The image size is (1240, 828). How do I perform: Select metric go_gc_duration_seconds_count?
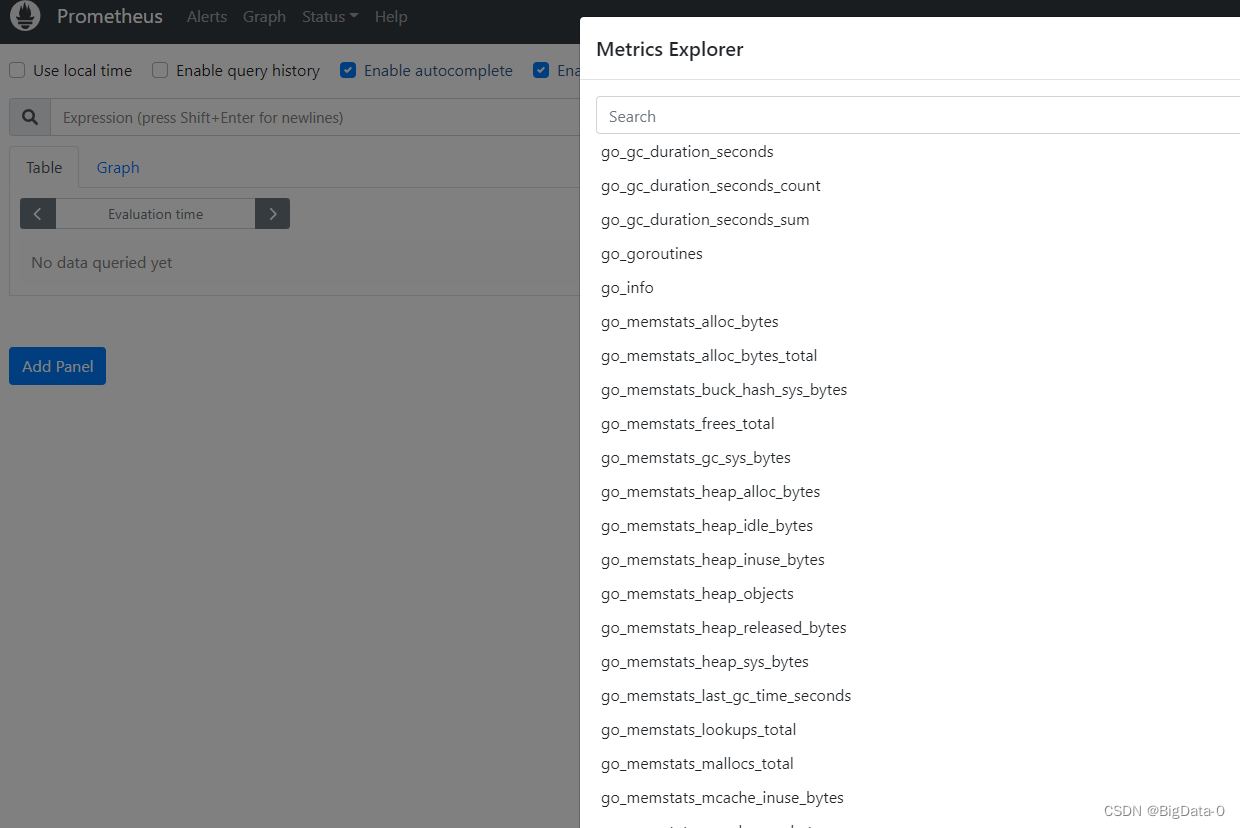[x=711, y=186]
